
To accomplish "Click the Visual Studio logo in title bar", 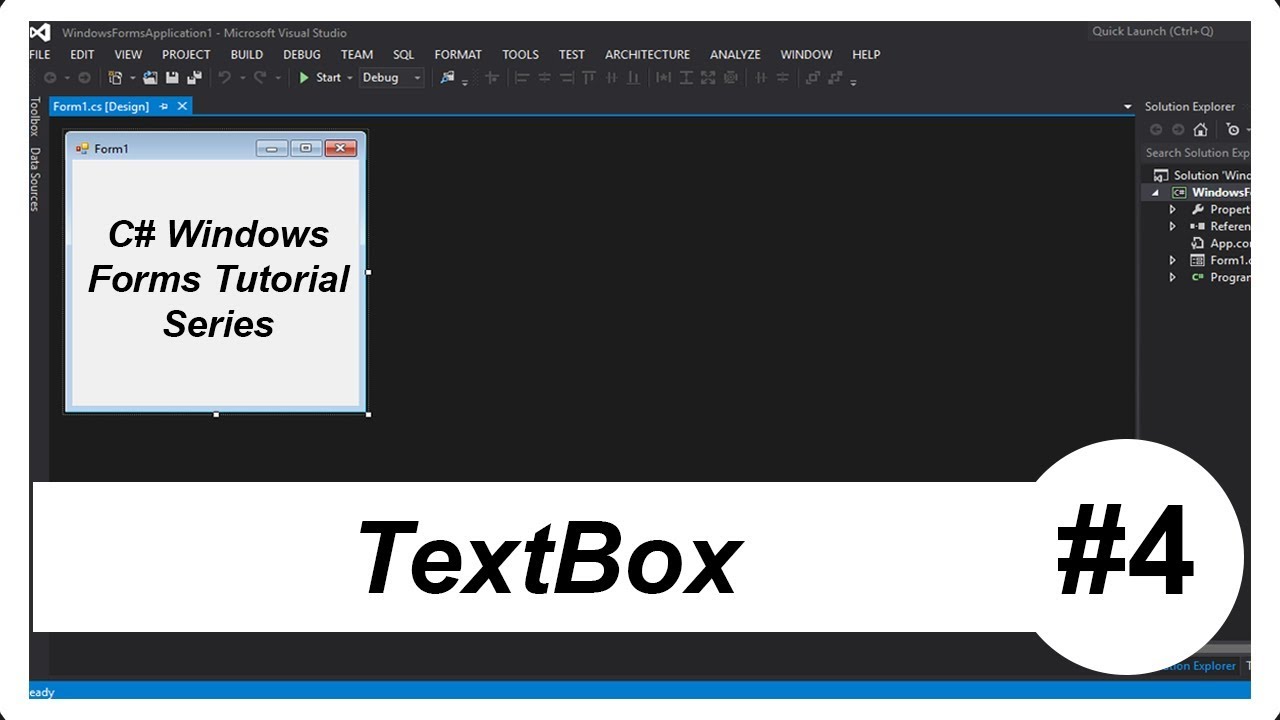I will 40,33.
